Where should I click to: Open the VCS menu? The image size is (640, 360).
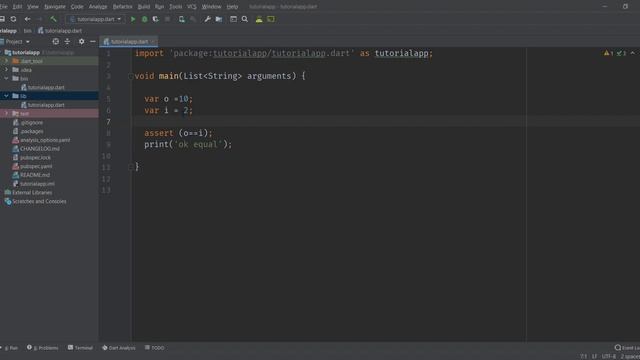click(191, 7)
